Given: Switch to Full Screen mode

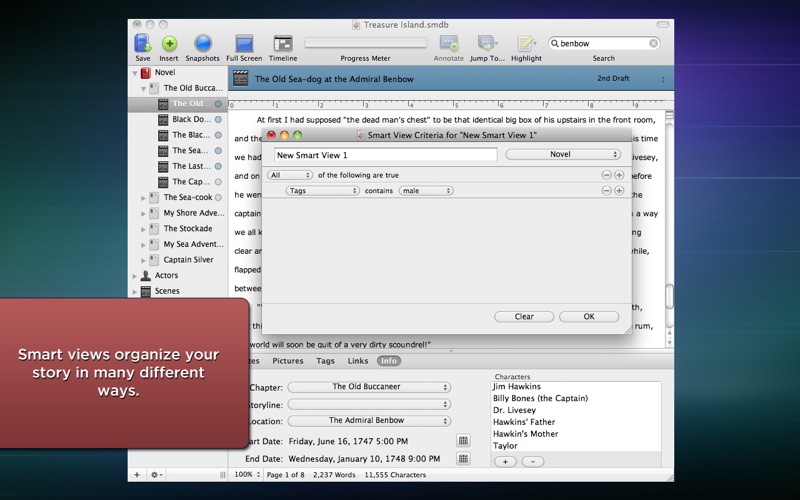Looking at the screenshot, I should coord(244,44).
